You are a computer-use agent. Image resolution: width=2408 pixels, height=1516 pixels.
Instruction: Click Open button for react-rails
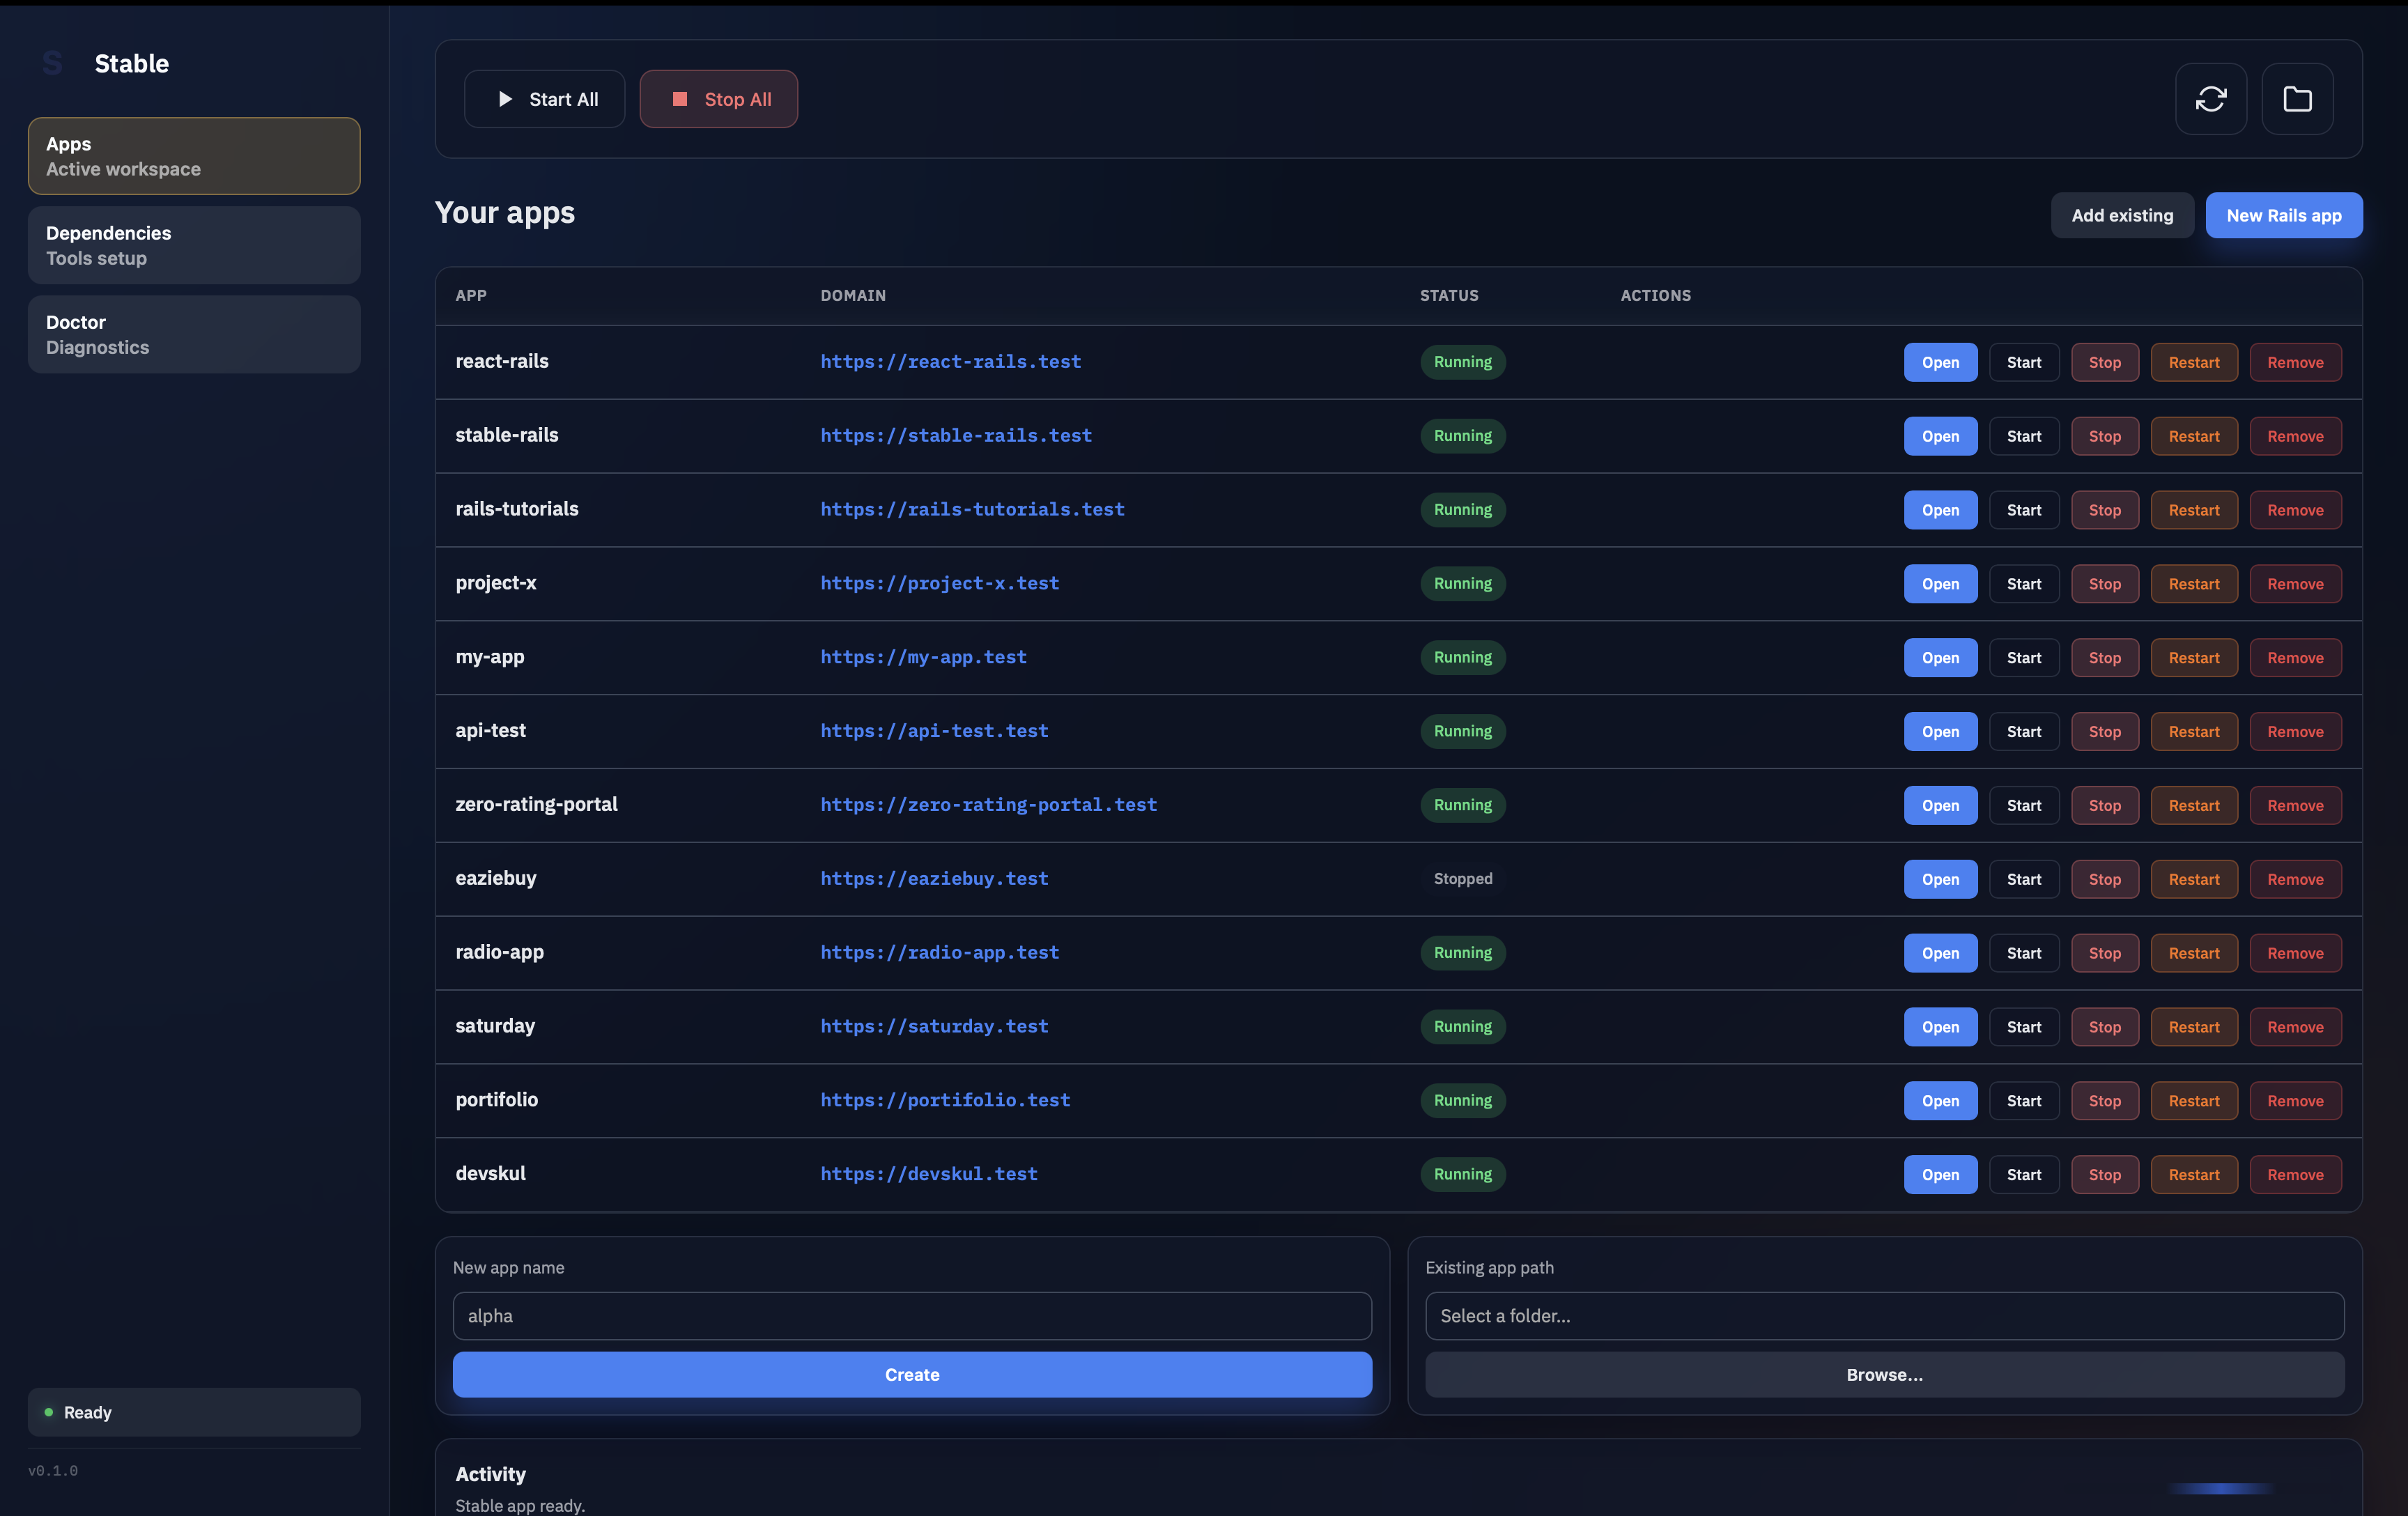coord(1940,362)
